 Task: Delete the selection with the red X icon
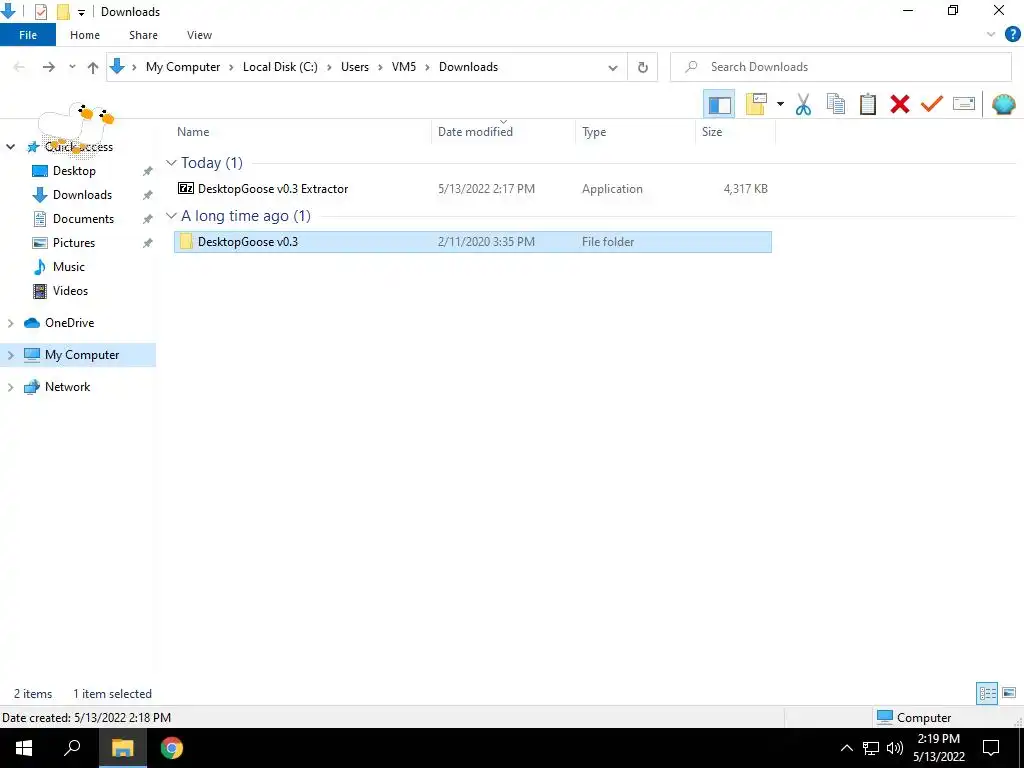pyautogui.click(x=899, y=104)
